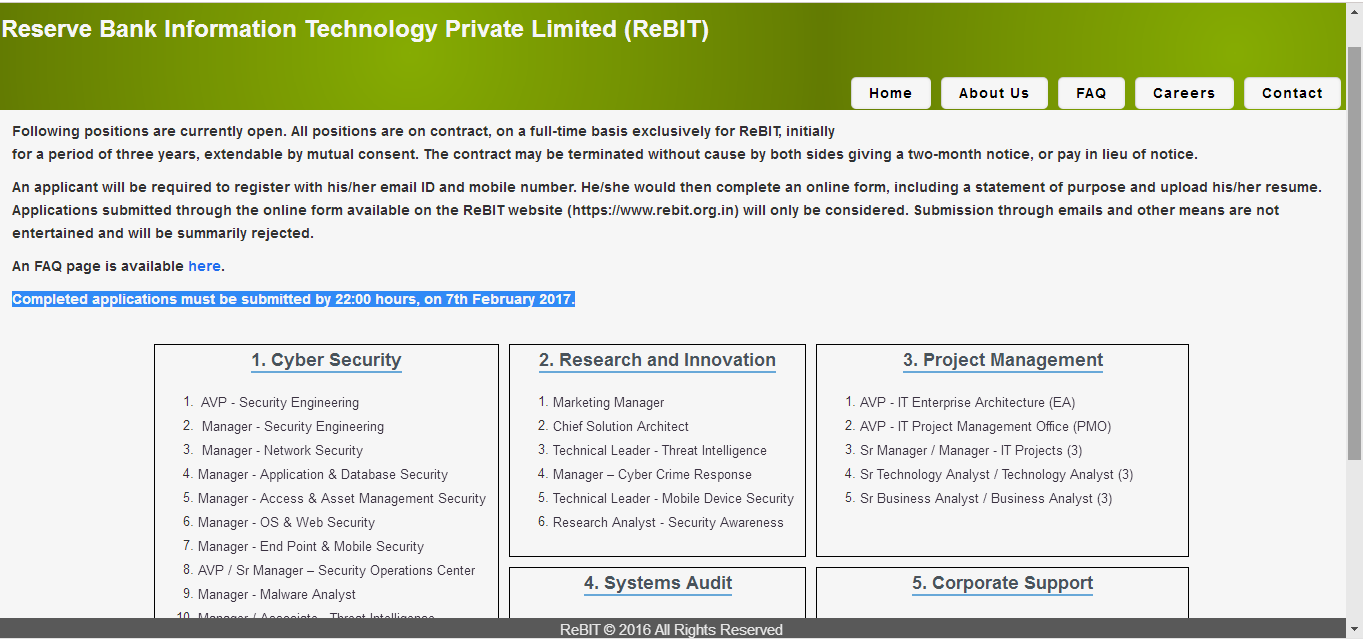Click the Manager - Network Security listing
1363x641 pixels.
tap(283, 450)
